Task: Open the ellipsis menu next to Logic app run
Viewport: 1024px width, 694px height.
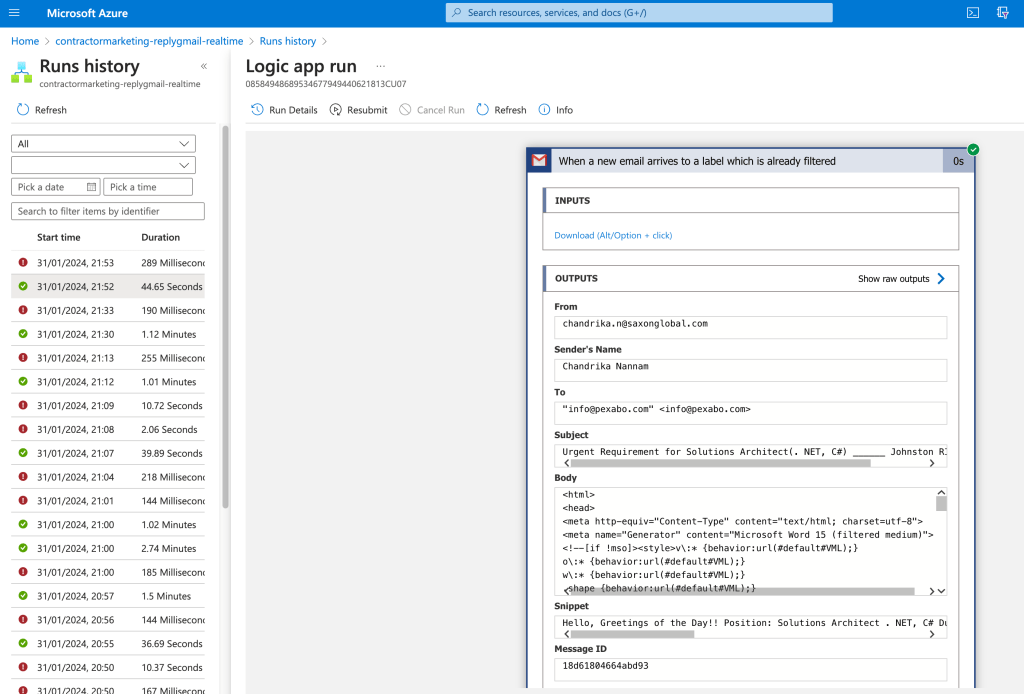Action: tap(381, 66)
